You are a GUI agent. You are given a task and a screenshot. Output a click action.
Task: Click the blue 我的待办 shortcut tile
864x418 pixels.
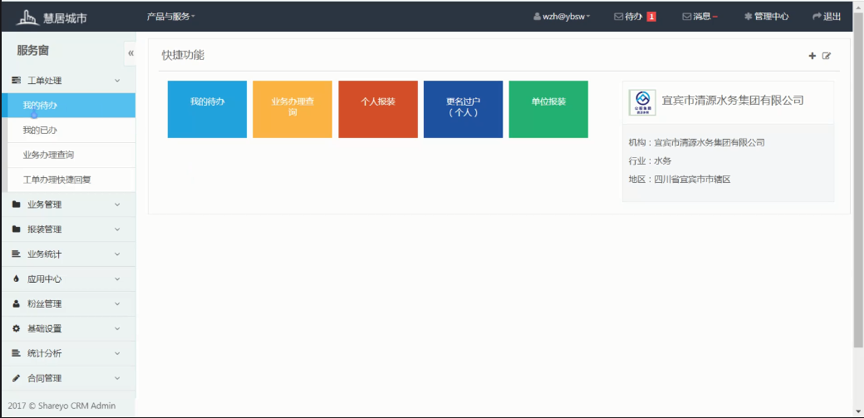207,109
